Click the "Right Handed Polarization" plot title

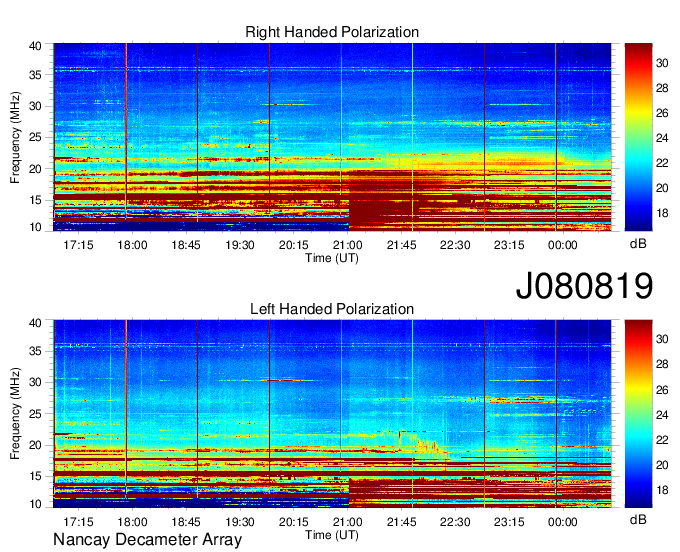click(x=332, y=32)
